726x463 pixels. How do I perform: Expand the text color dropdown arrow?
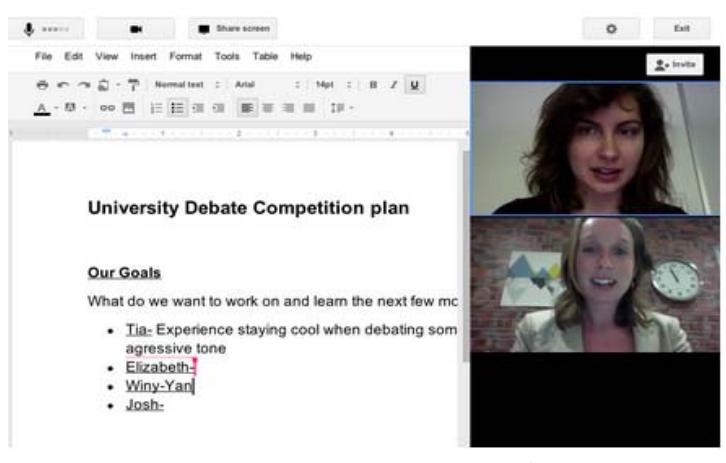[56, 108]
